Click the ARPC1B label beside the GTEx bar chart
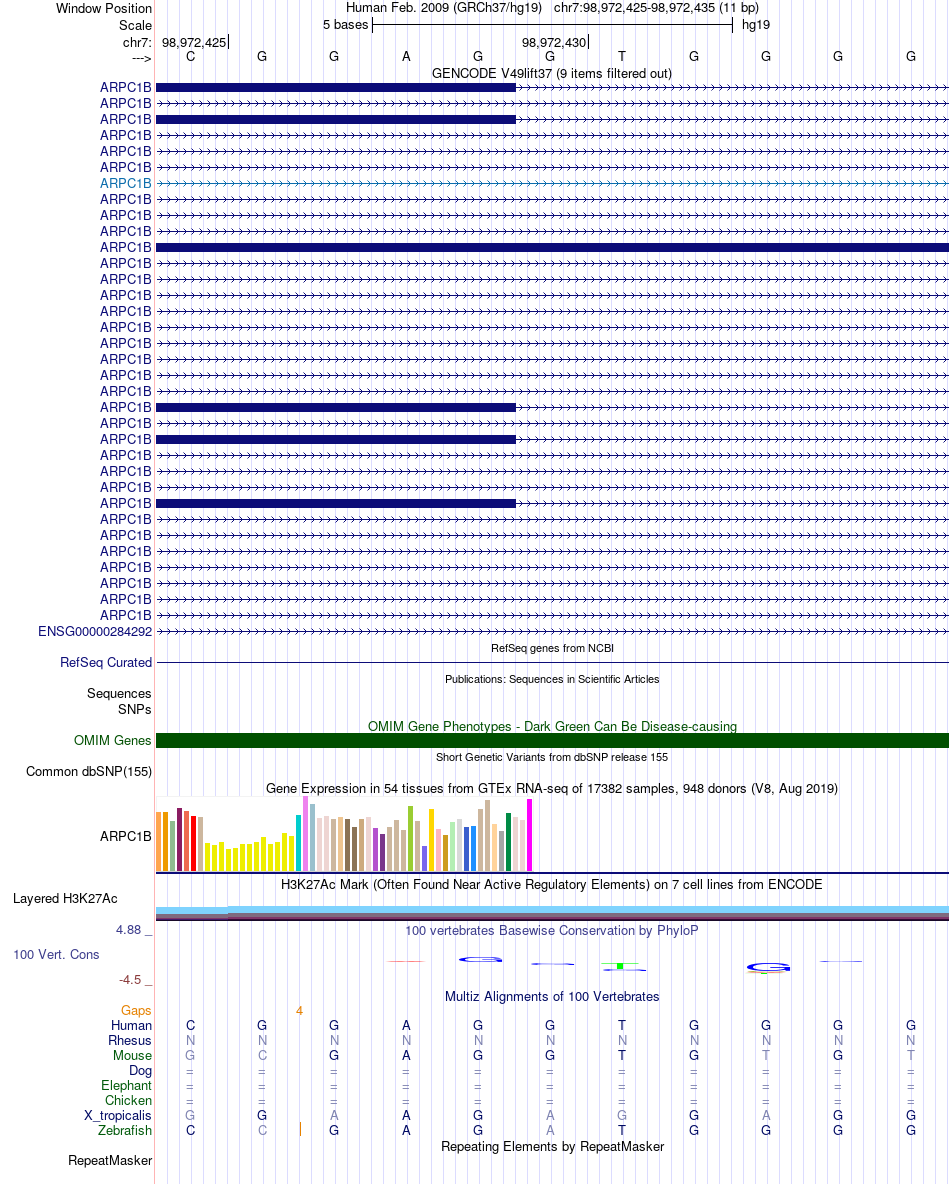Image resolution: width=950 pixels, height=1184 pixels. [125, 837]
